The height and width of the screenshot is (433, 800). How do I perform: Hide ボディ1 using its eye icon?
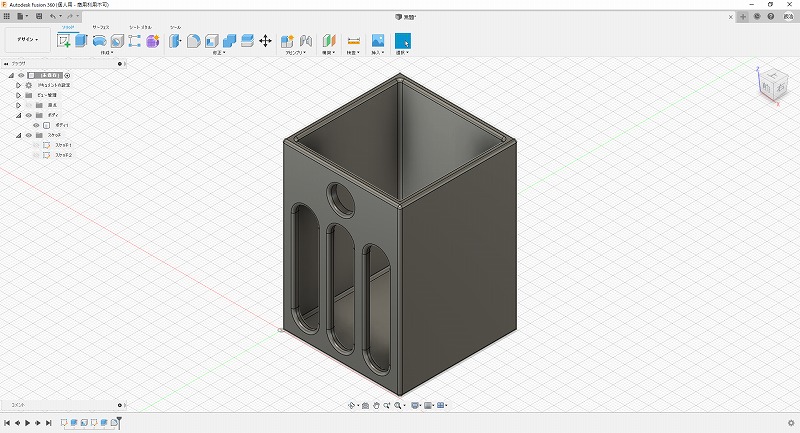coord(36,125)
